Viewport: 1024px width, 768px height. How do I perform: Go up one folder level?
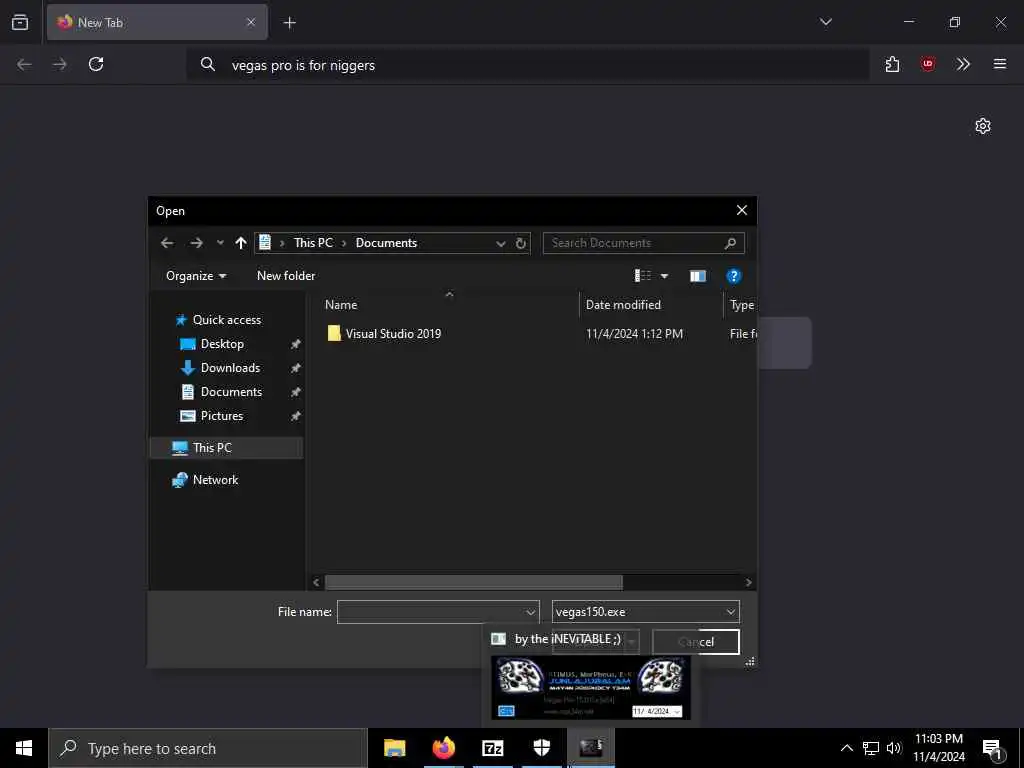[x=241, y=243]
